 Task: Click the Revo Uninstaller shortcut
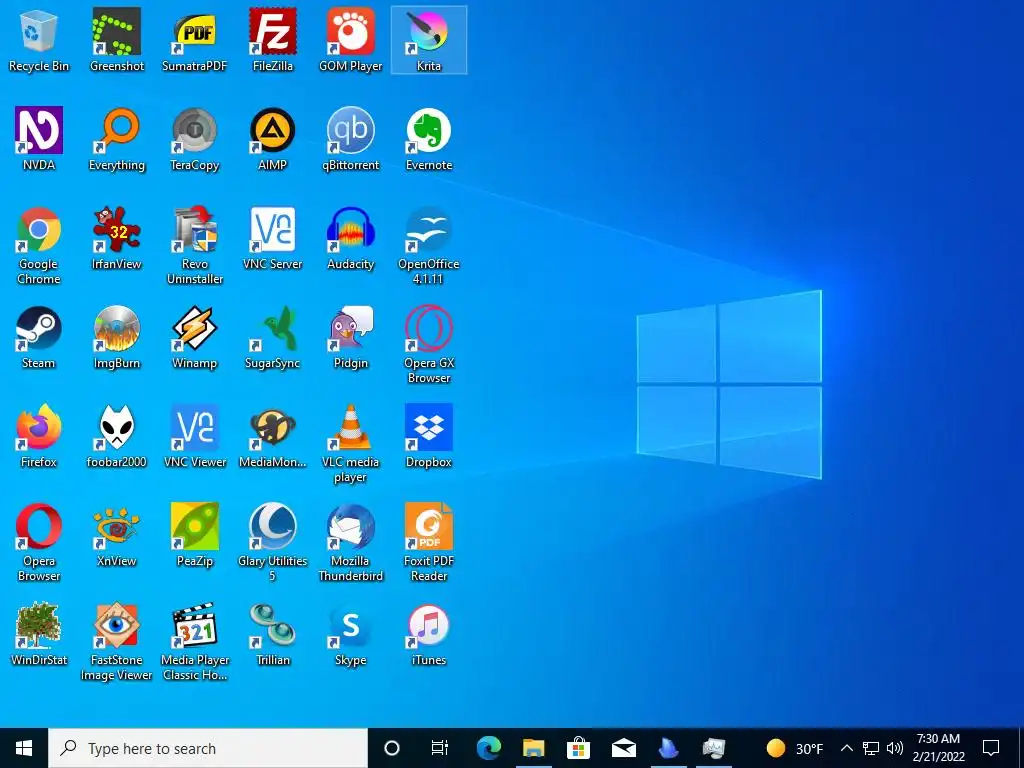click(195, 246)
